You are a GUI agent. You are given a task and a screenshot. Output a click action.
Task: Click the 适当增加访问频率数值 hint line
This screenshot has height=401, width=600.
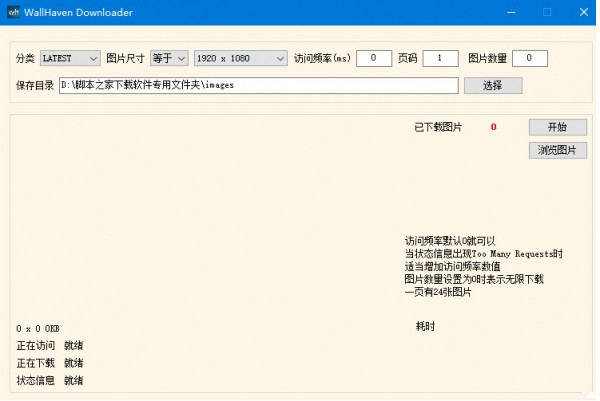pos(453,266)
